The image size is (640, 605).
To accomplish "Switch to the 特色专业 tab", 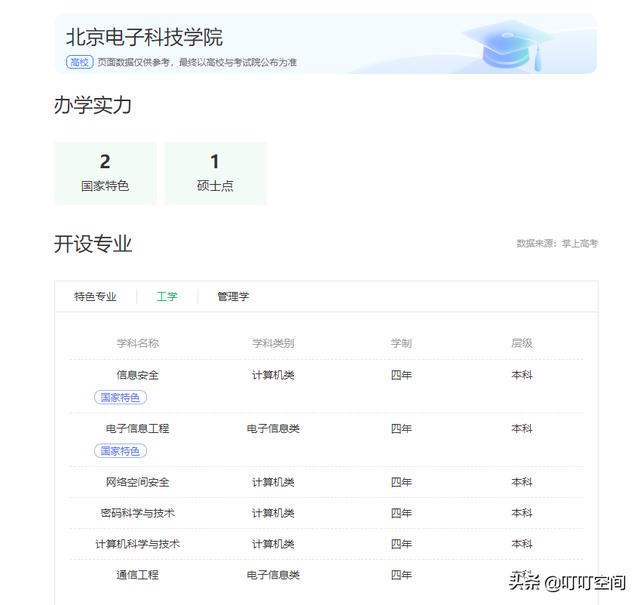I will tap(95, 296).
